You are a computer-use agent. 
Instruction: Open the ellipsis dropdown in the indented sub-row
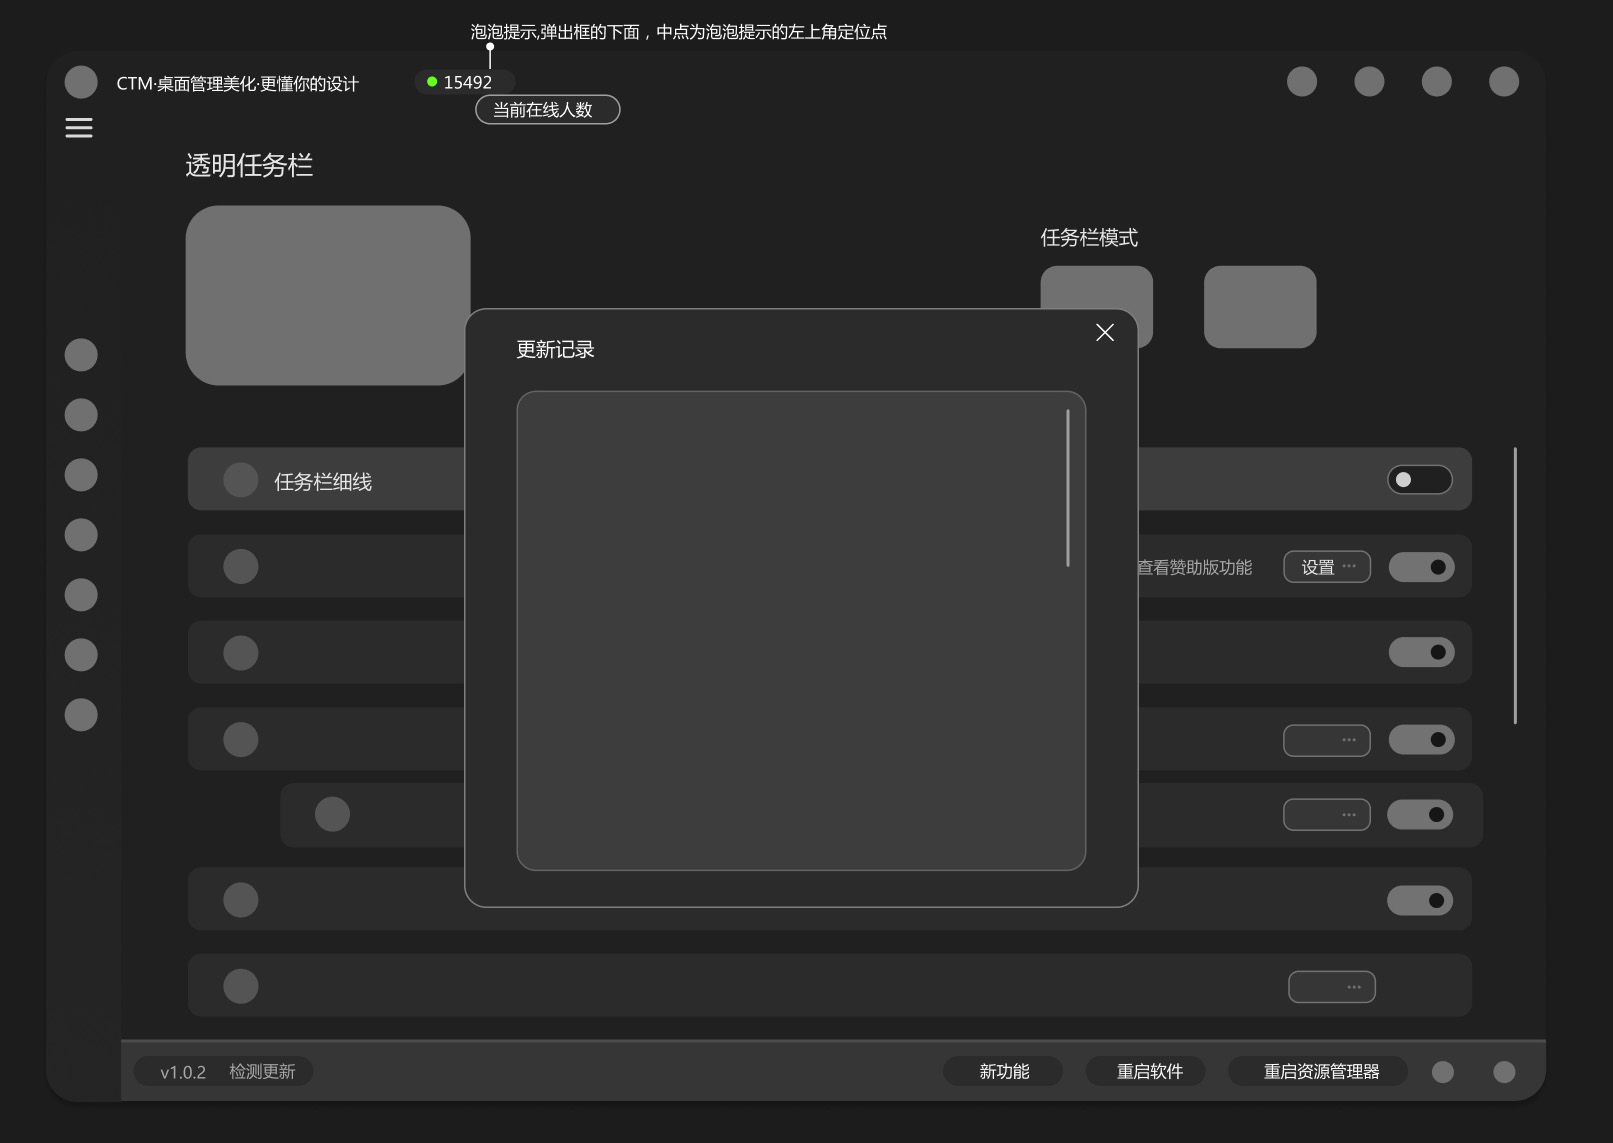tap(1326, 815)
